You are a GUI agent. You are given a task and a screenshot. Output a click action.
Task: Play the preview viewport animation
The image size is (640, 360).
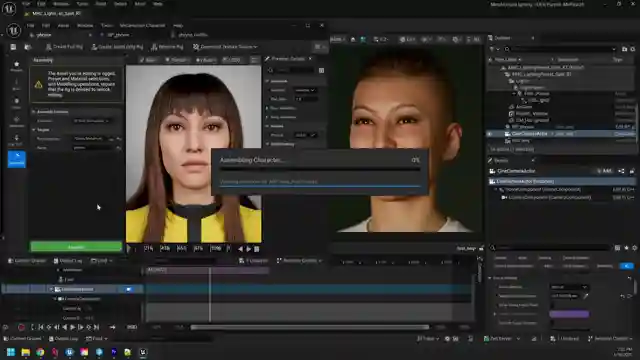[x=249, y=249]
